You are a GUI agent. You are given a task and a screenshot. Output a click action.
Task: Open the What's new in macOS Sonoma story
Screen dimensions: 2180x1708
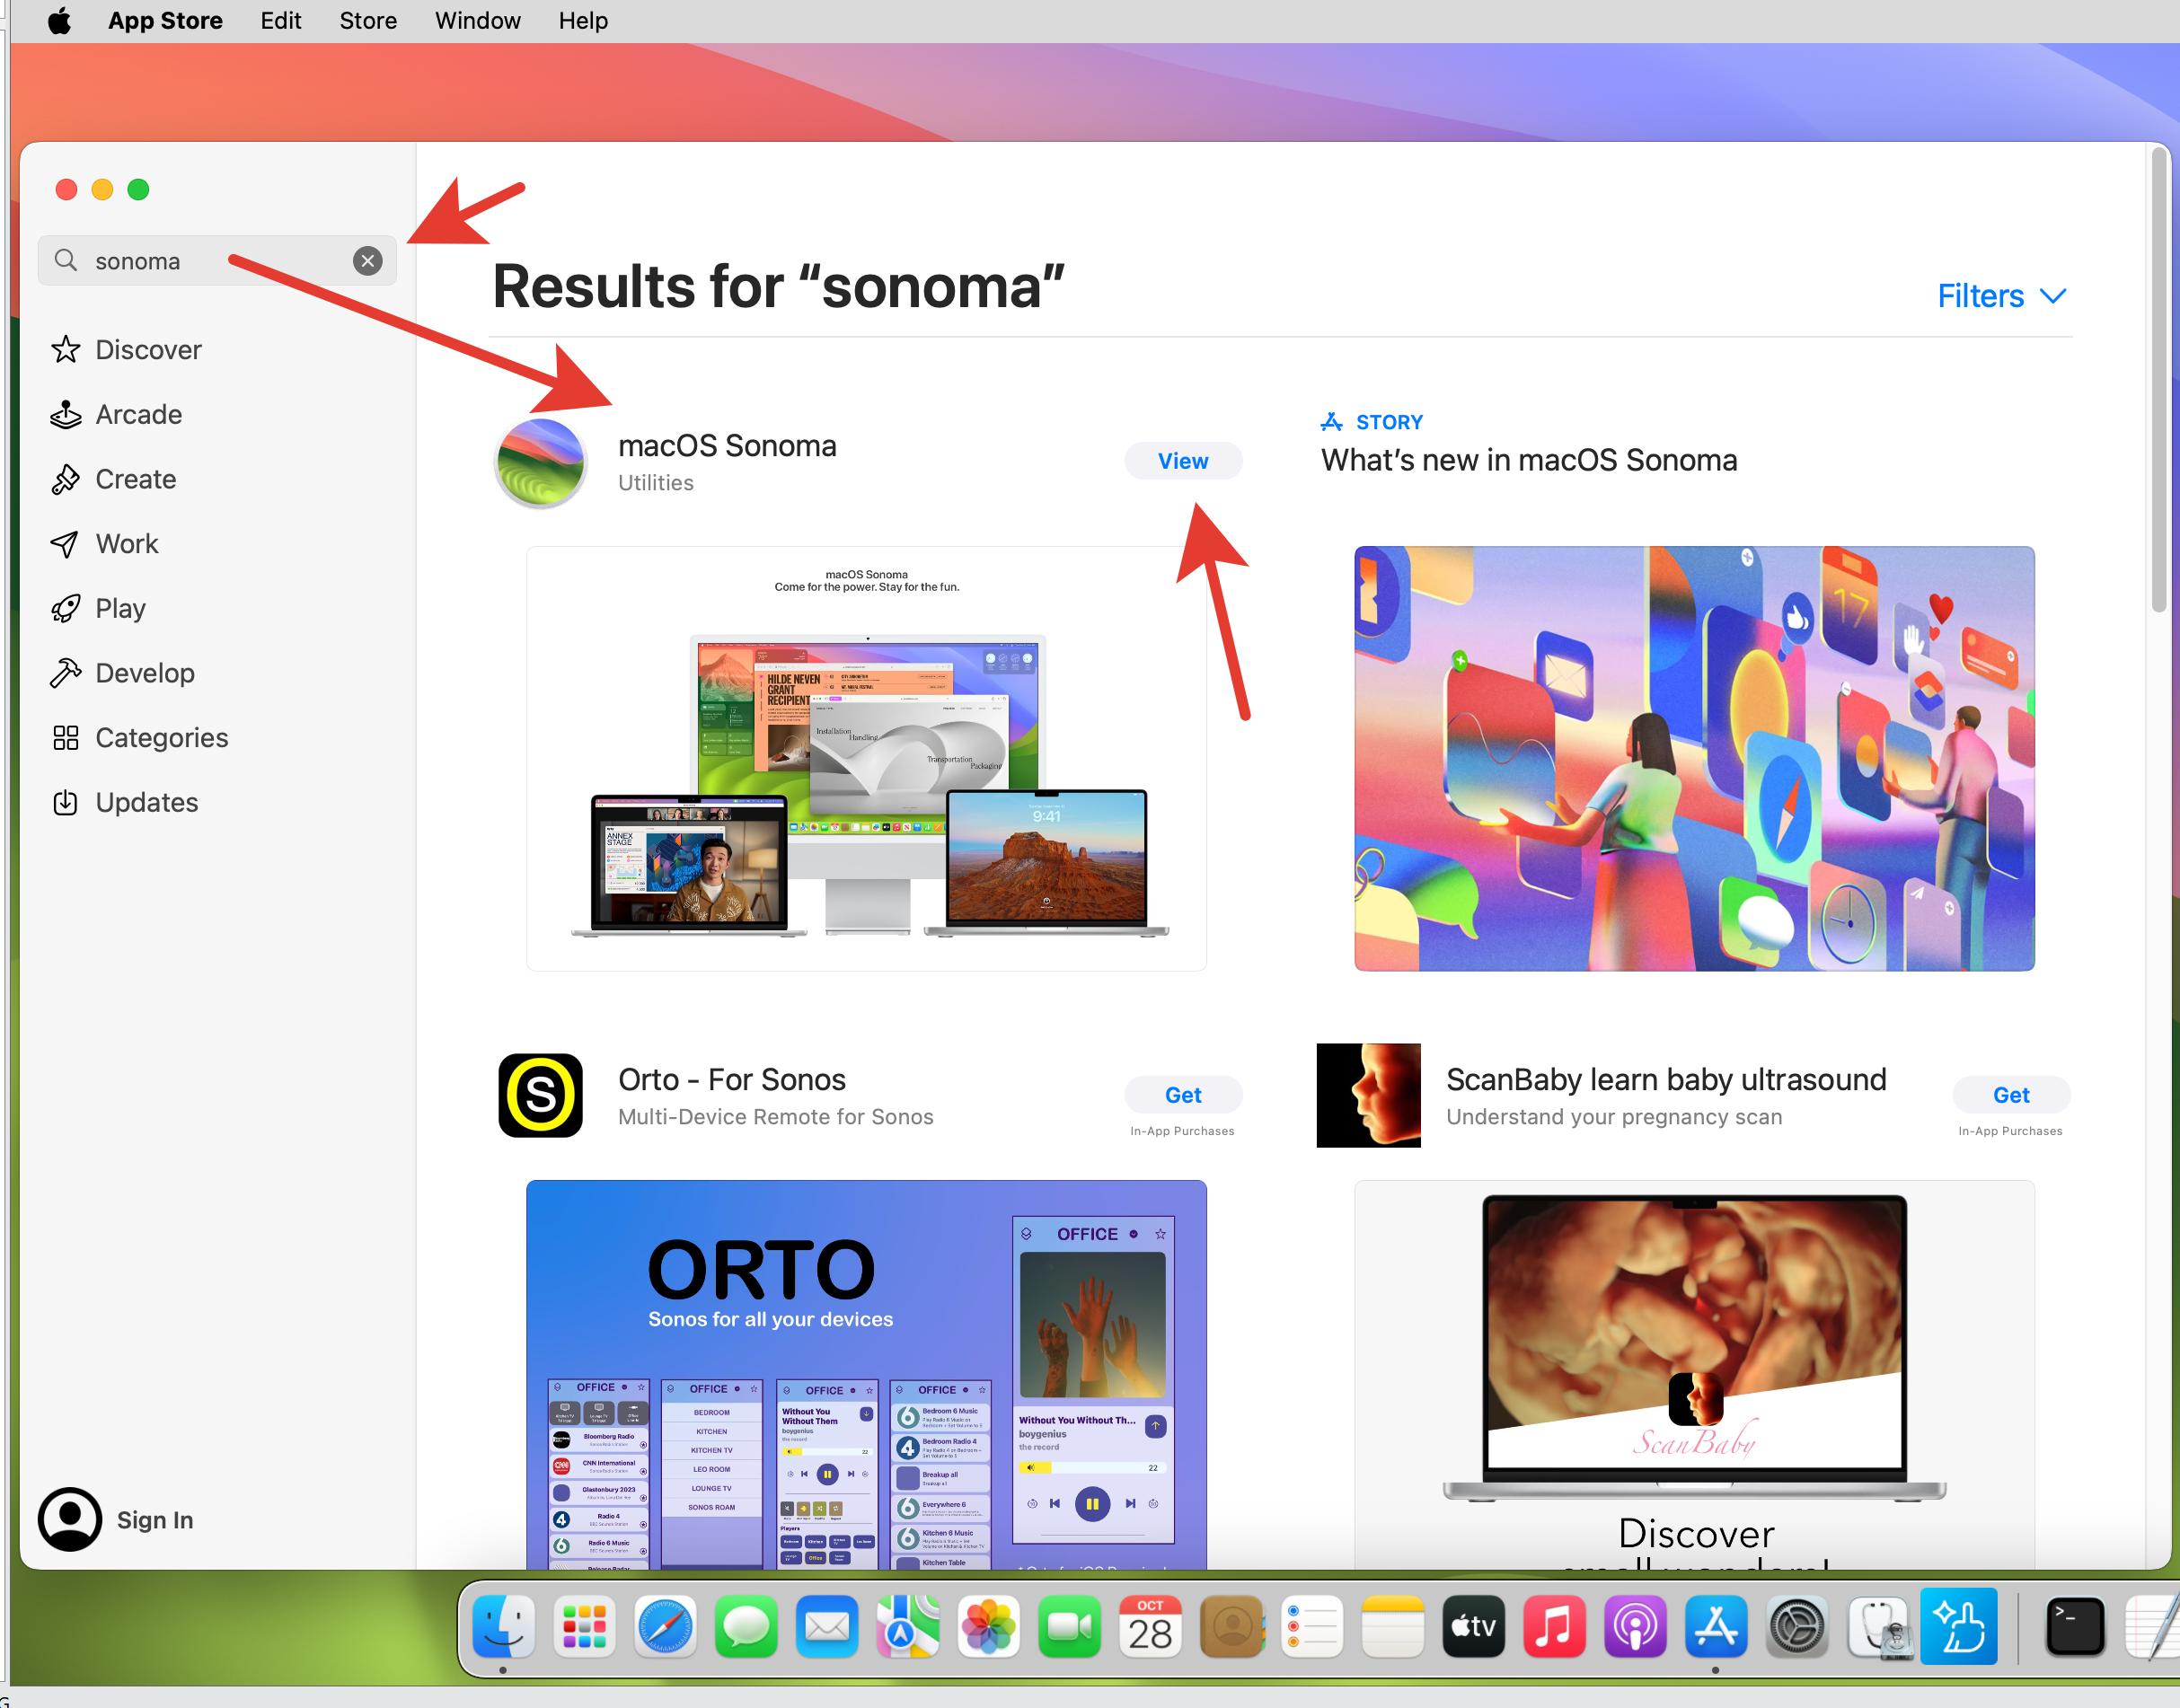pos(1529,460)
